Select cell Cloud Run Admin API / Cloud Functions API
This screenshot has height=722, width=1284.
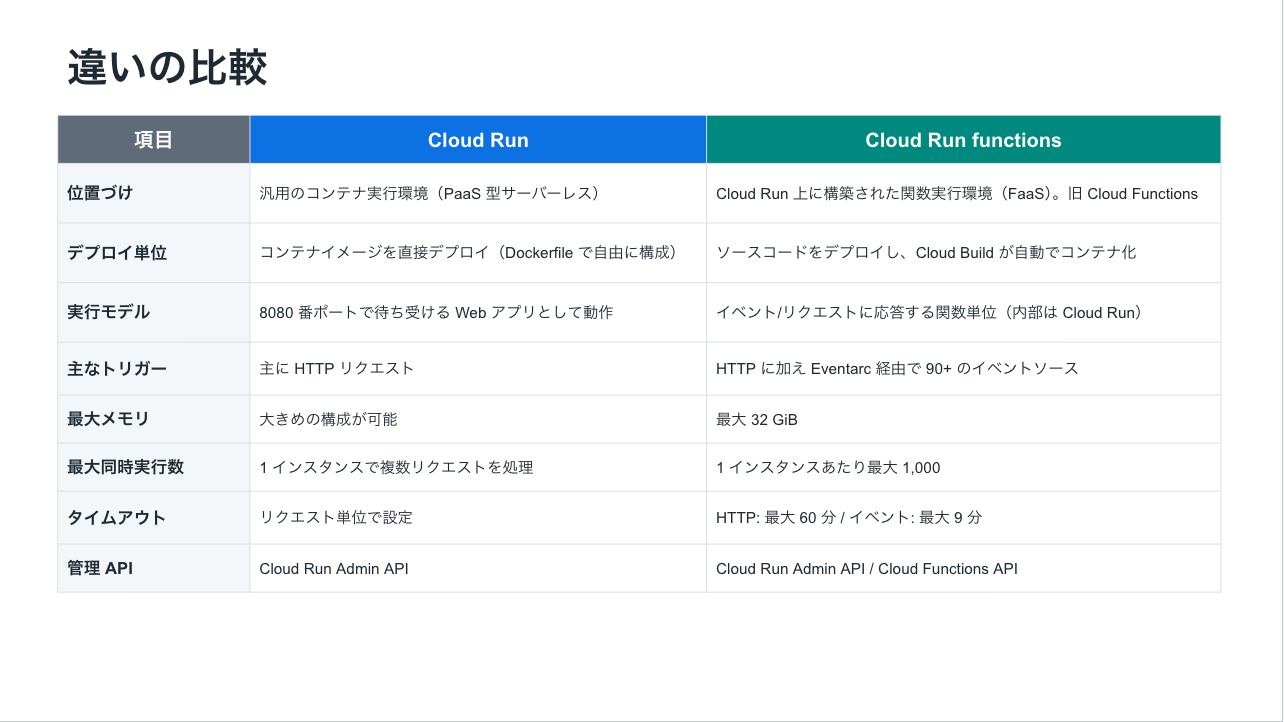(x=964, y=568)
